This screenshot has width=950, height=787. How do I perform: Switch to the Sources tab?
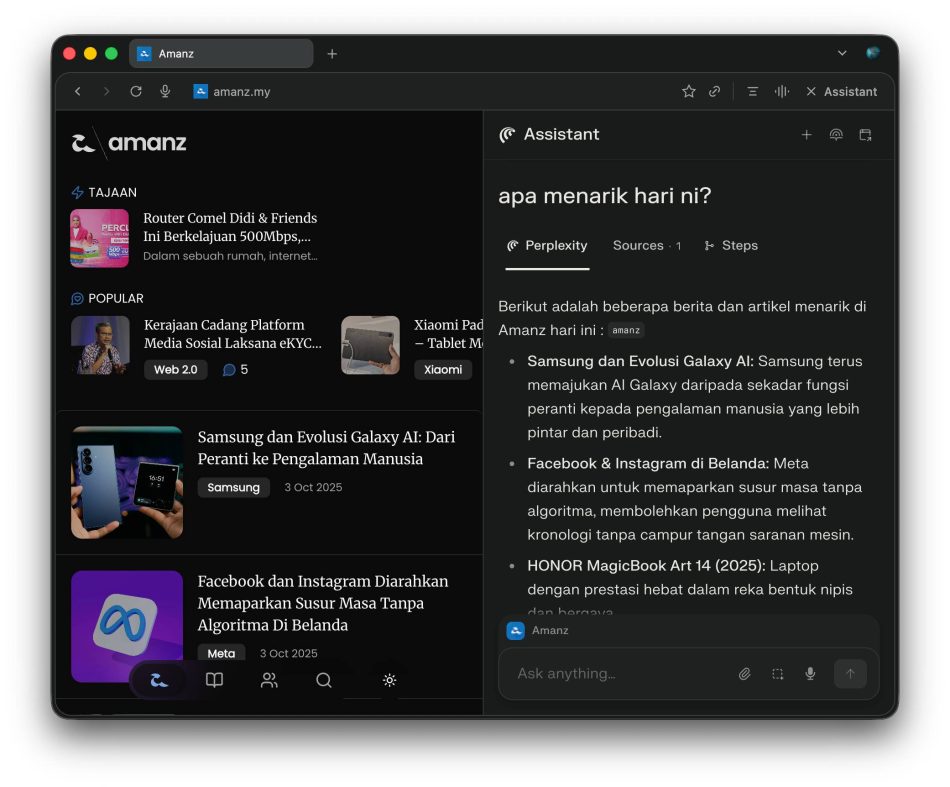[646, 246]
